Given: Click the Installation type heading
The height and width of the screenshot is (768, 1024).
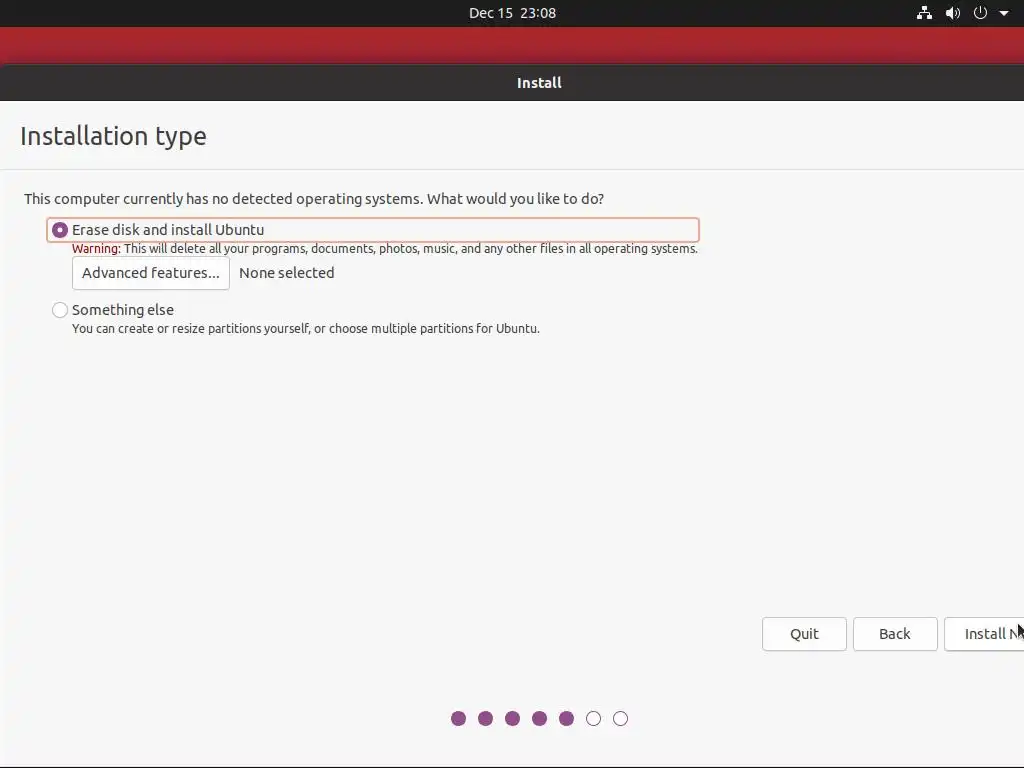Looking at the screenshot, I should (x=114, y=136).
